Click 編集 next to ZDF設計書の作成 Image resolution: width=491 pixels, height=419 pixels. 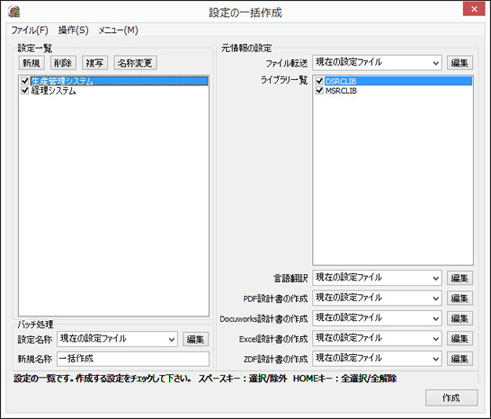tap(460, 359)
